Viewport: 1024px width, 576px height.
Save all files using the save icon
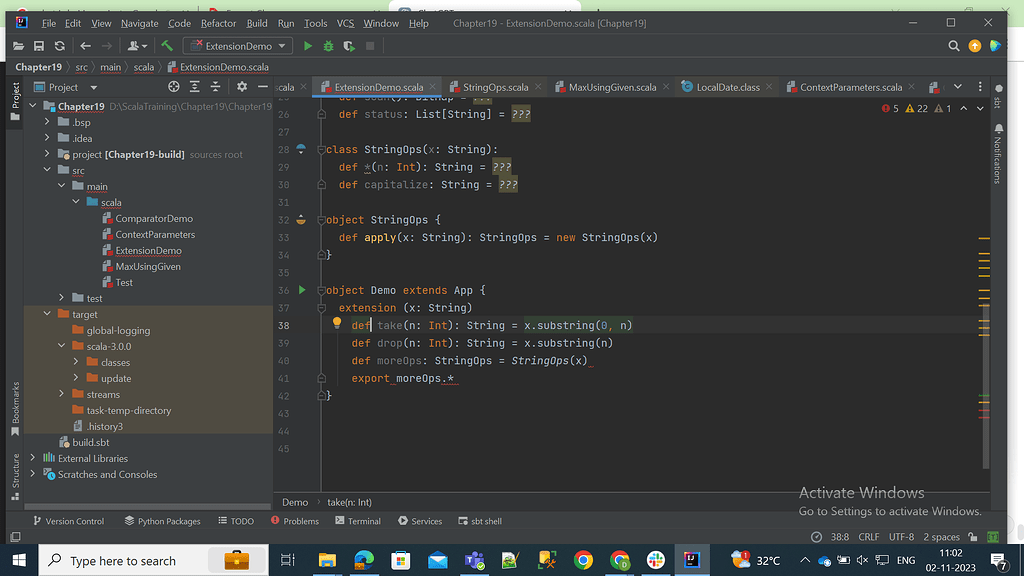pyautogui.click(x=38, y=45)
